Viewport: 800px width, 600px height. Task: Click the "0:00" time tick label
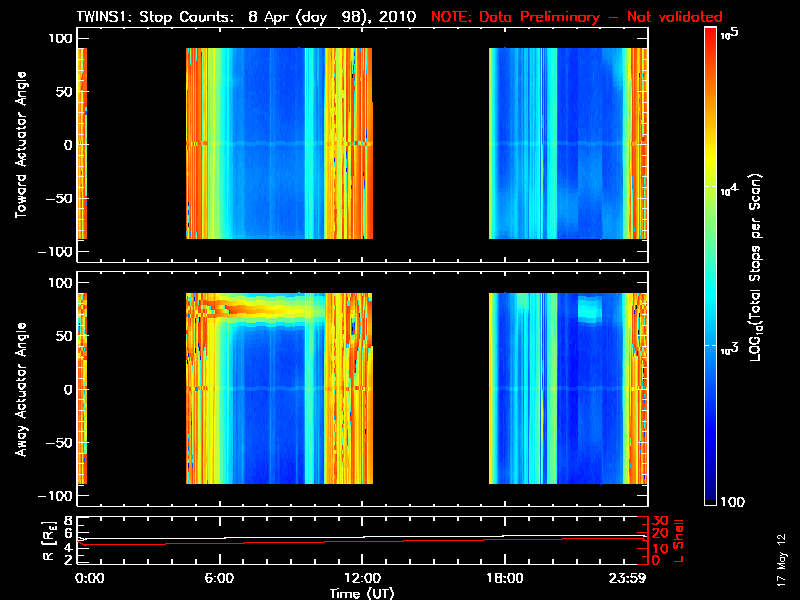point(90,578)
